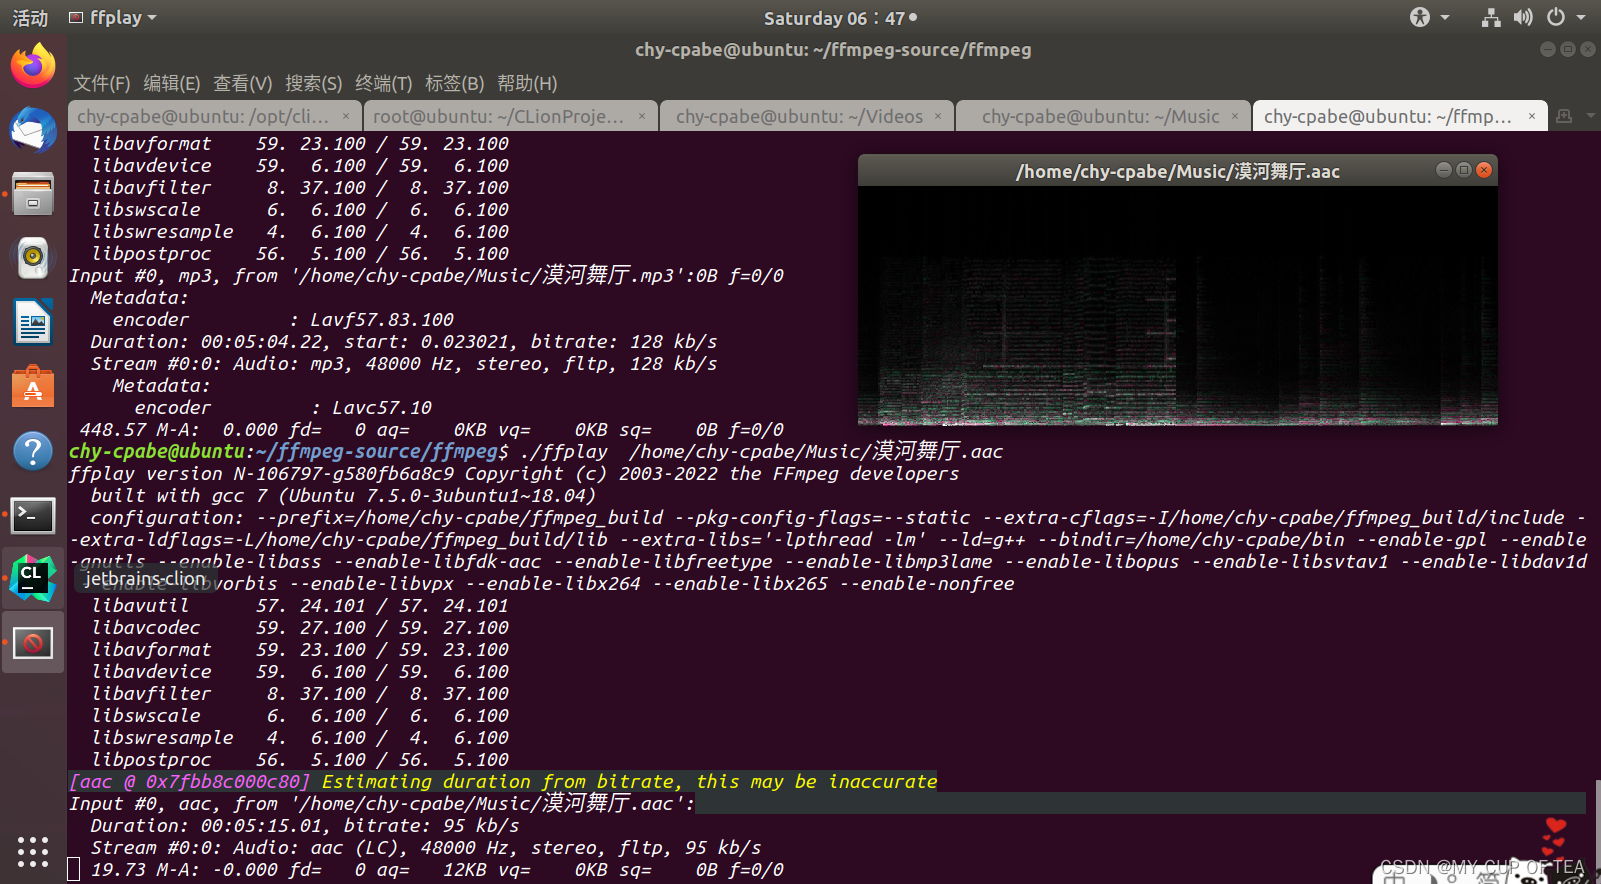Open the 帮助(H) menu
This screenshot has width=1601, height=884.
tap(527, 83)
